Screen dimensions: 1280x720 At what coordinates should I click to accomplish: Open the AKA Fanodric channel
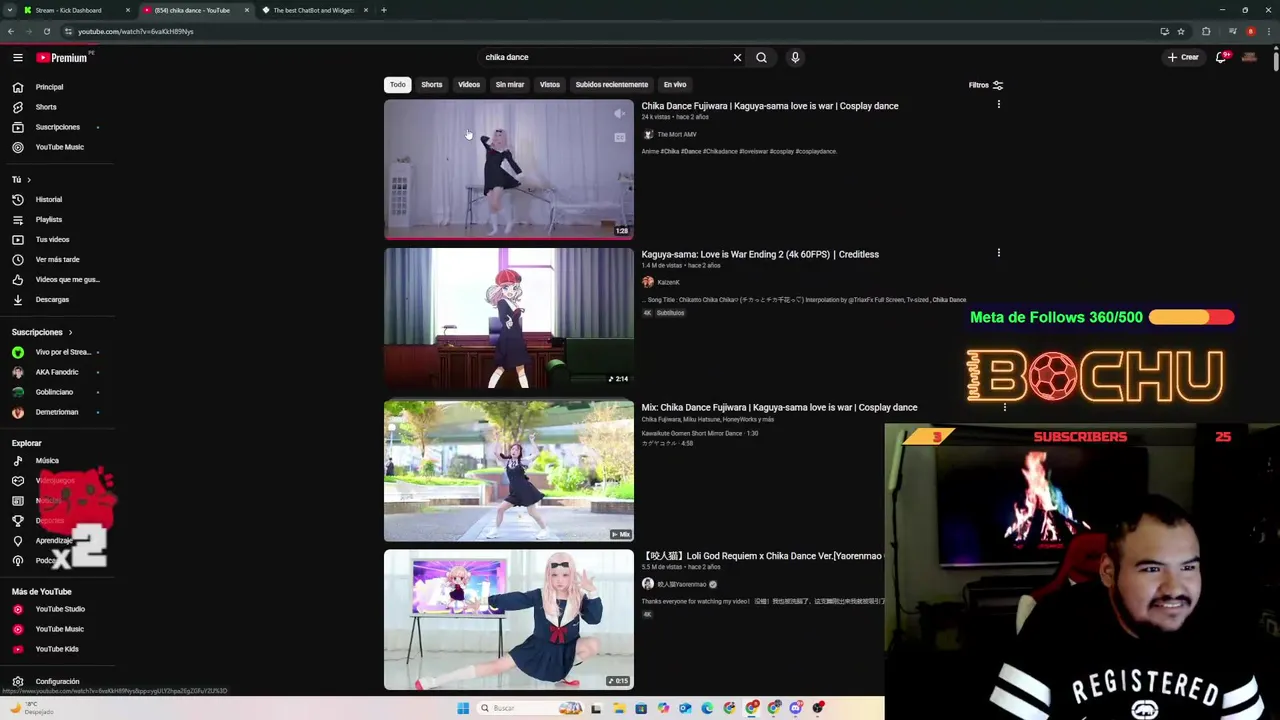pos(56,372)
